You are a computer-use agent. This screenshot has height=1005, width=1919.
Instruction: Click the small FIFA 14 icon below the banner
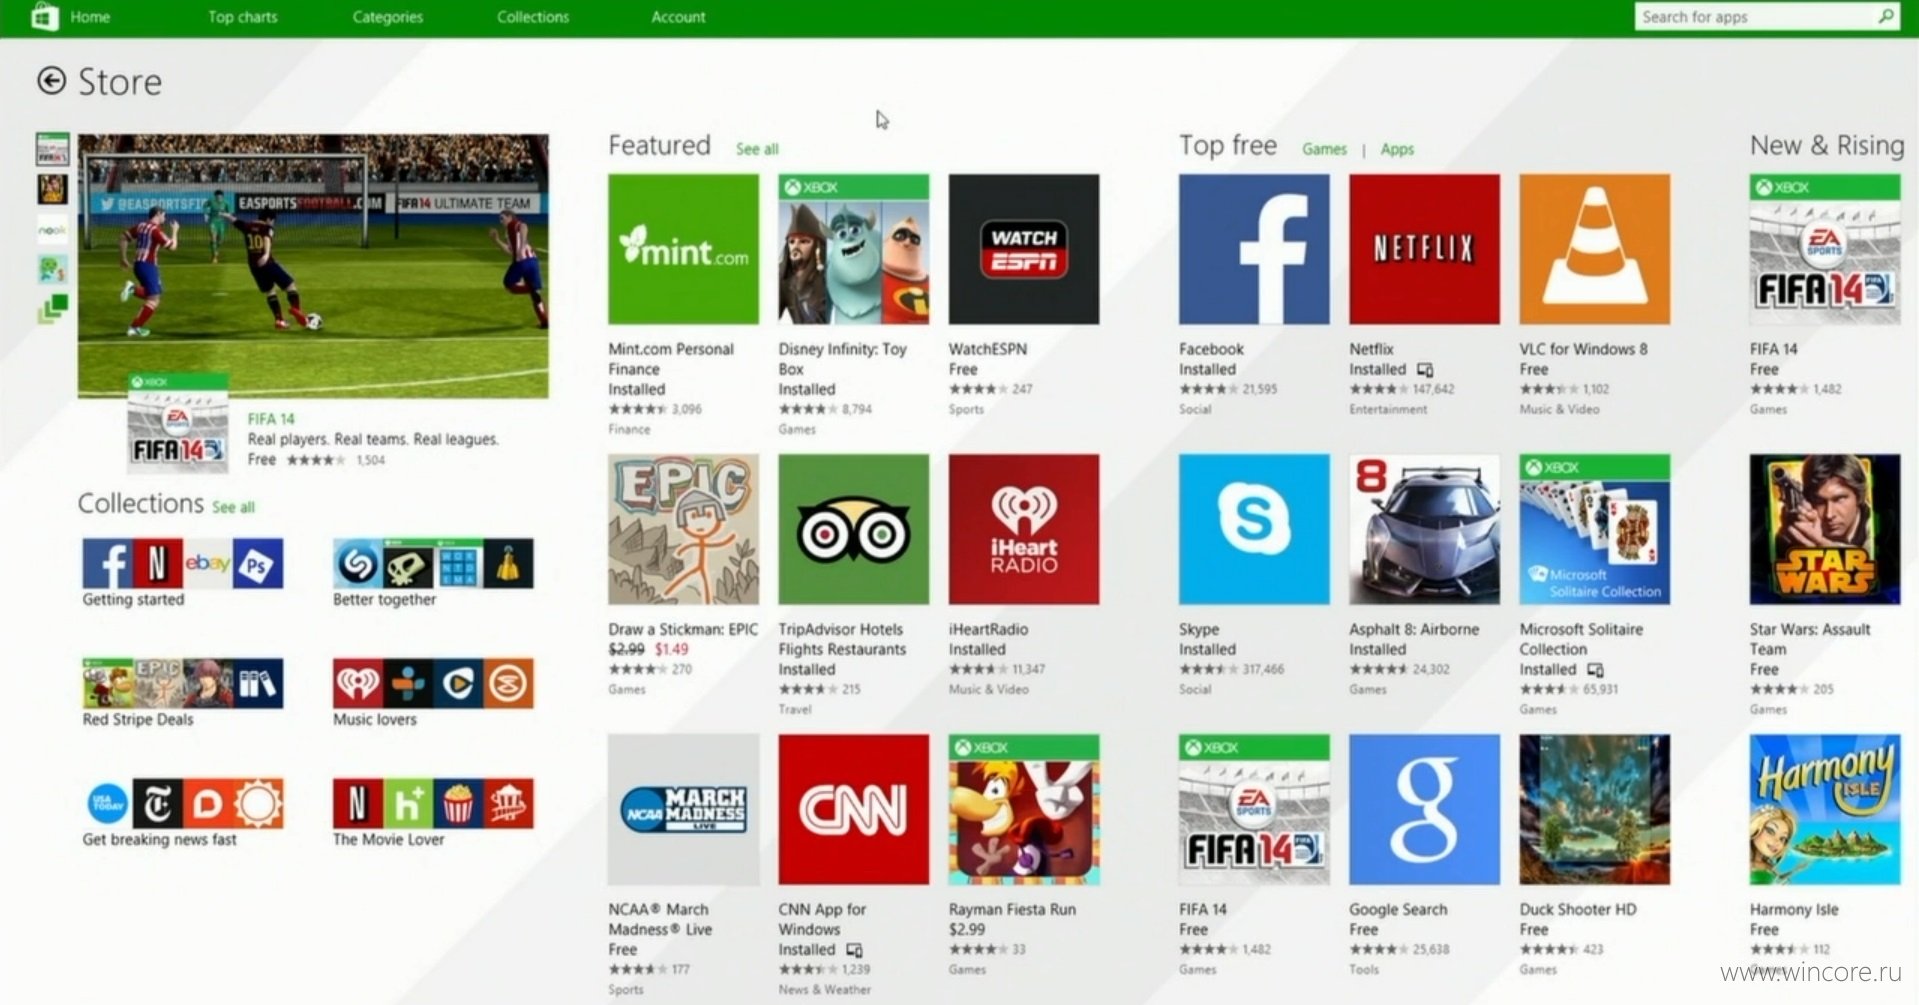click(x=178, y=423)
